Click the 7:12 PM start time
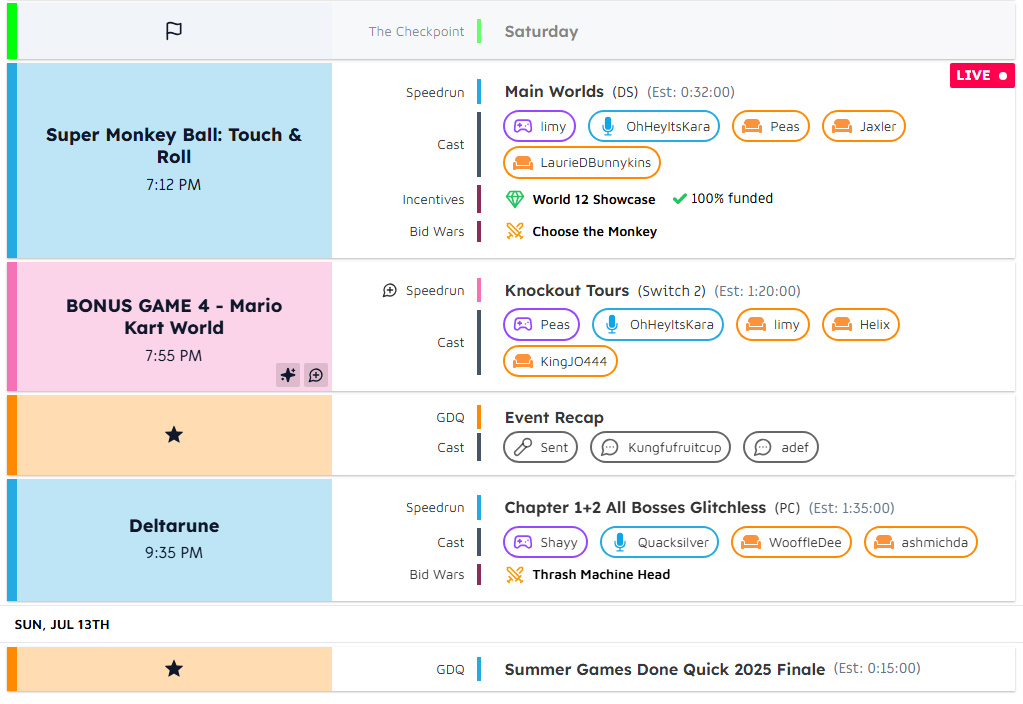1023x704 pixels. click(x=174, y=185)
